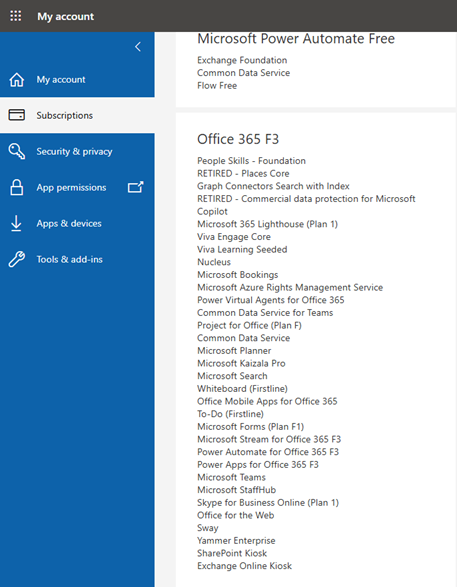457x588 pixels.
Task: Open the app launcher waffle icon
Action: [15, 16]
